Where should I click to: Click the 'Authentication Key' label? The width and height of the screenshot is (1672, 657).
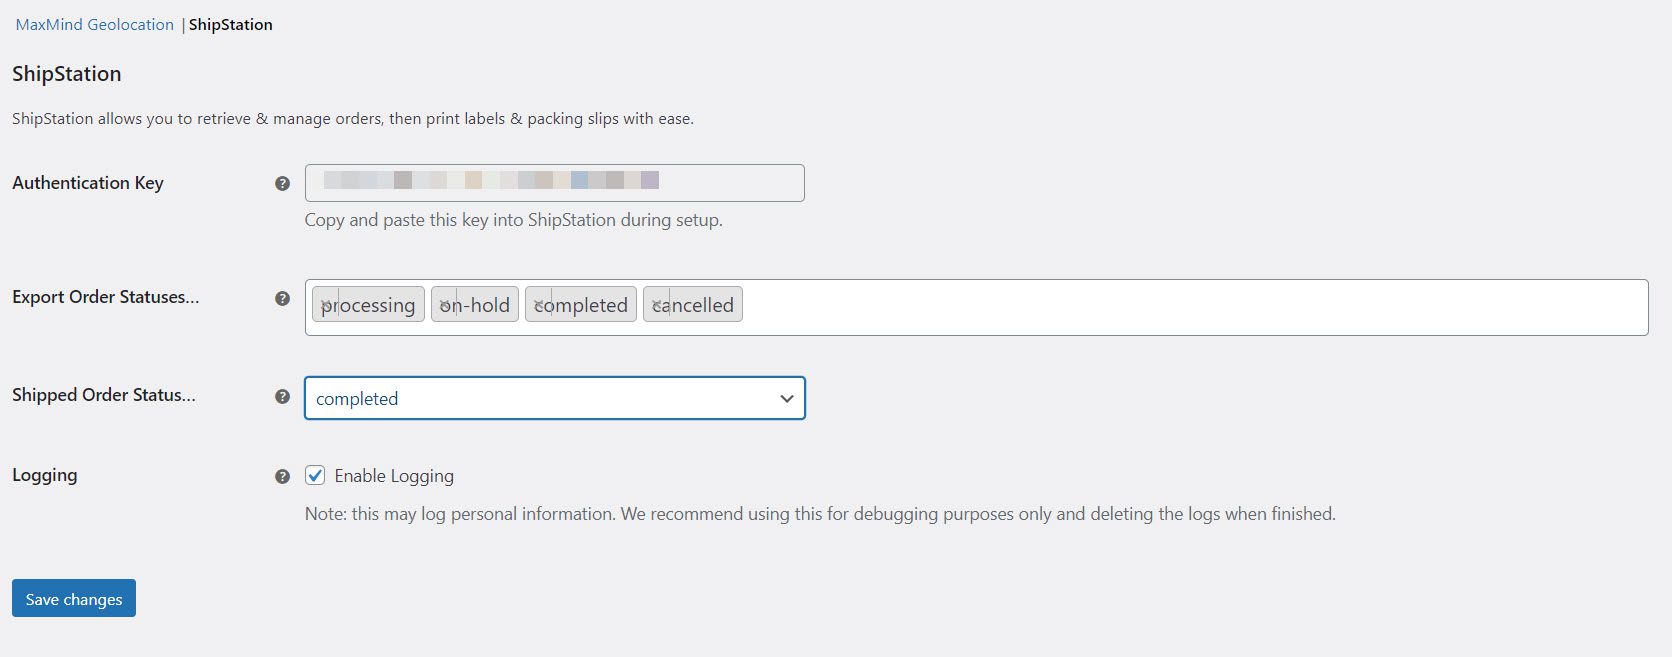coord(88,183)
